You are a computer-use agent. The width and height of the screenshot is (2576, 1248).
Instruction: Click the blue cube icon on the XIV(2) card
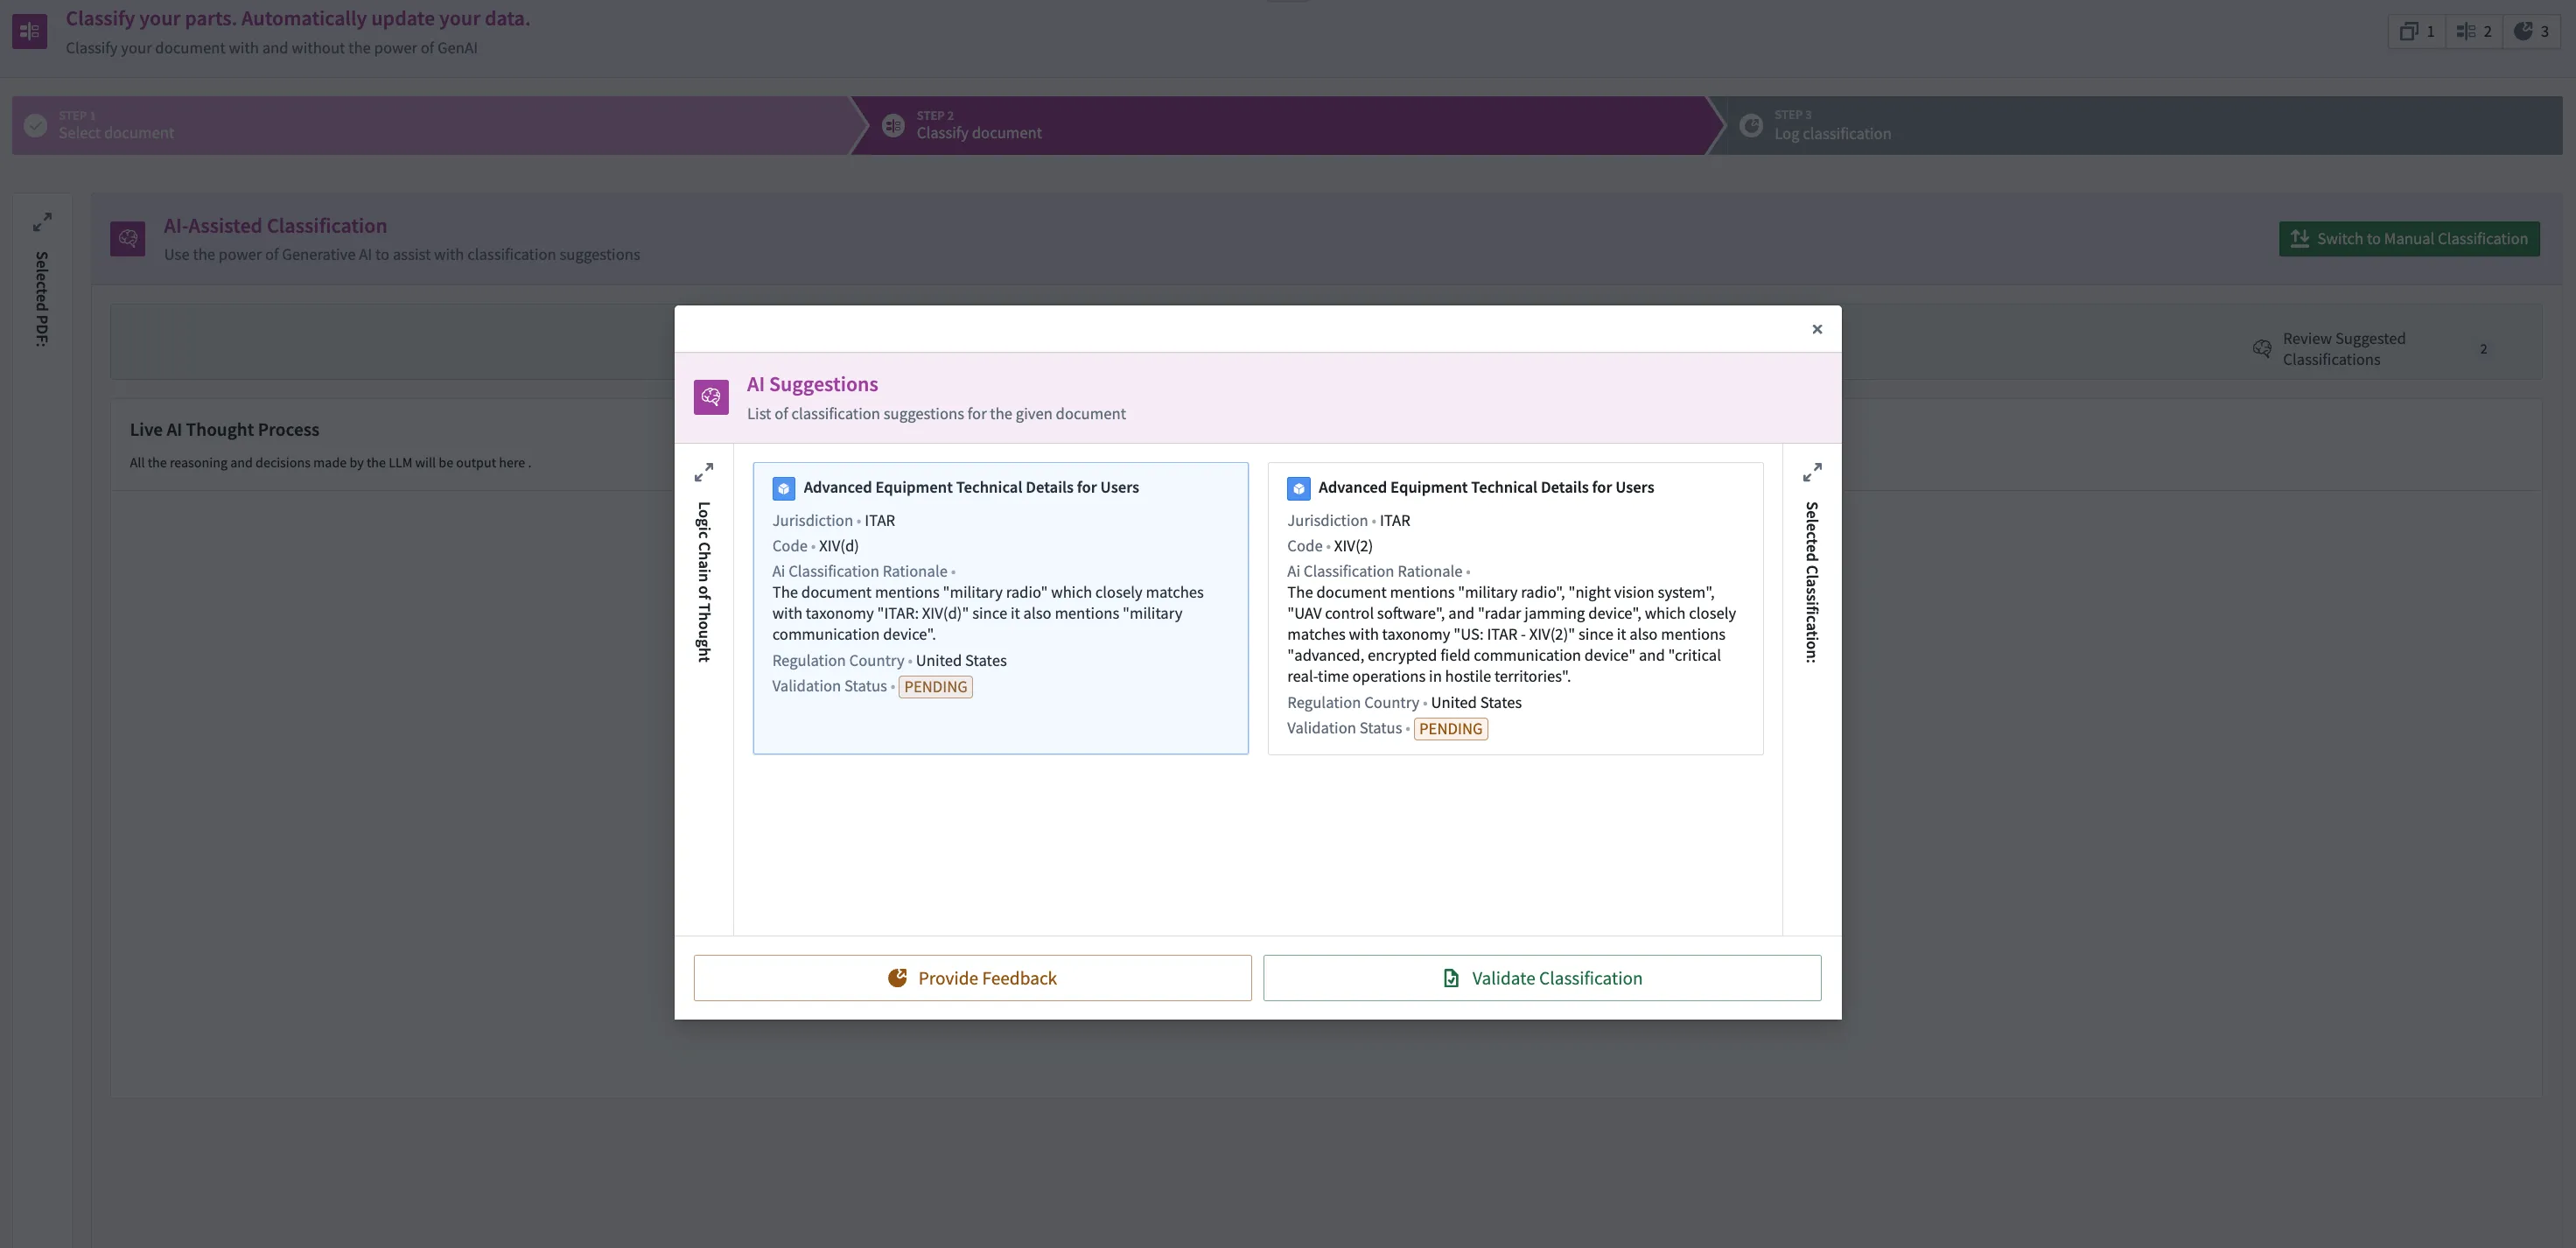pos(1298,488)
